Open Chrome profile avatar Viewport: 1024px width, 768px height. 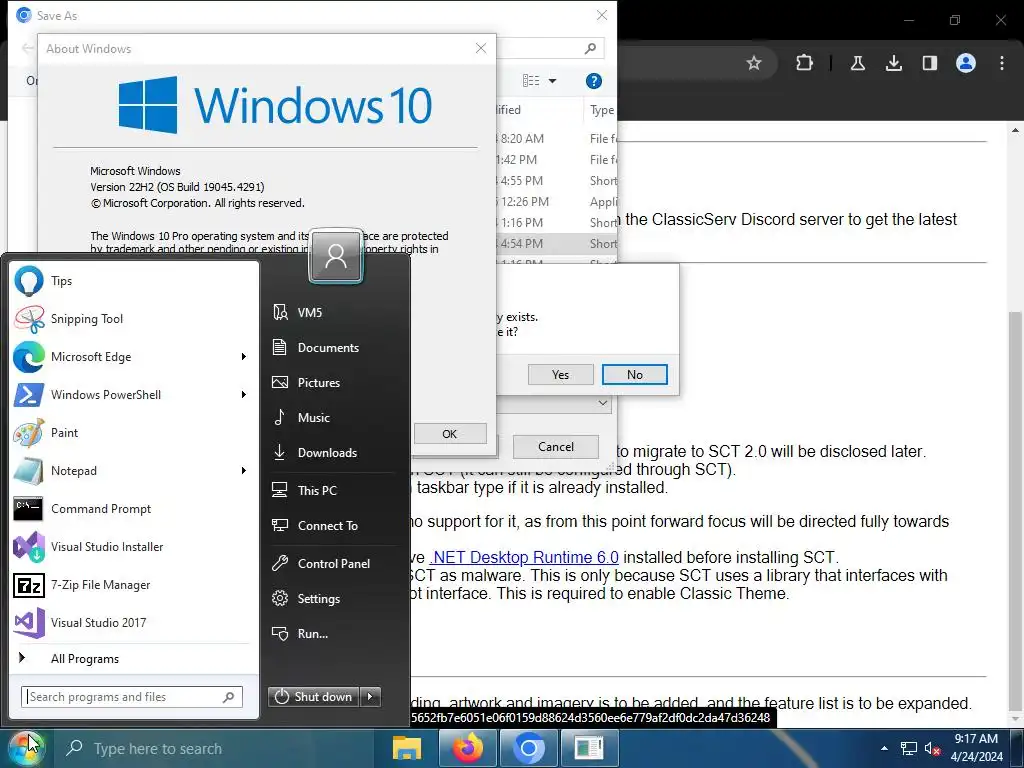click(966, 63)
